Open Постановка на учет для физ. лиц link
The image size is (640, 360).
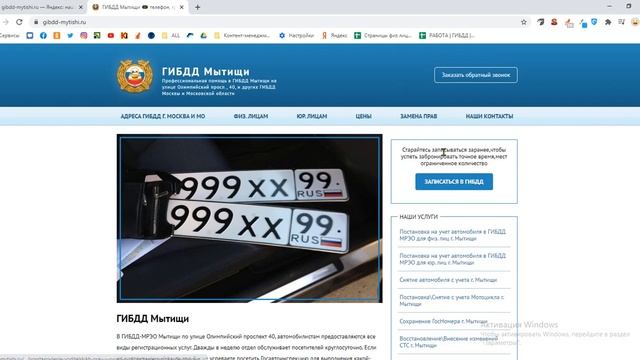point(452,235)
